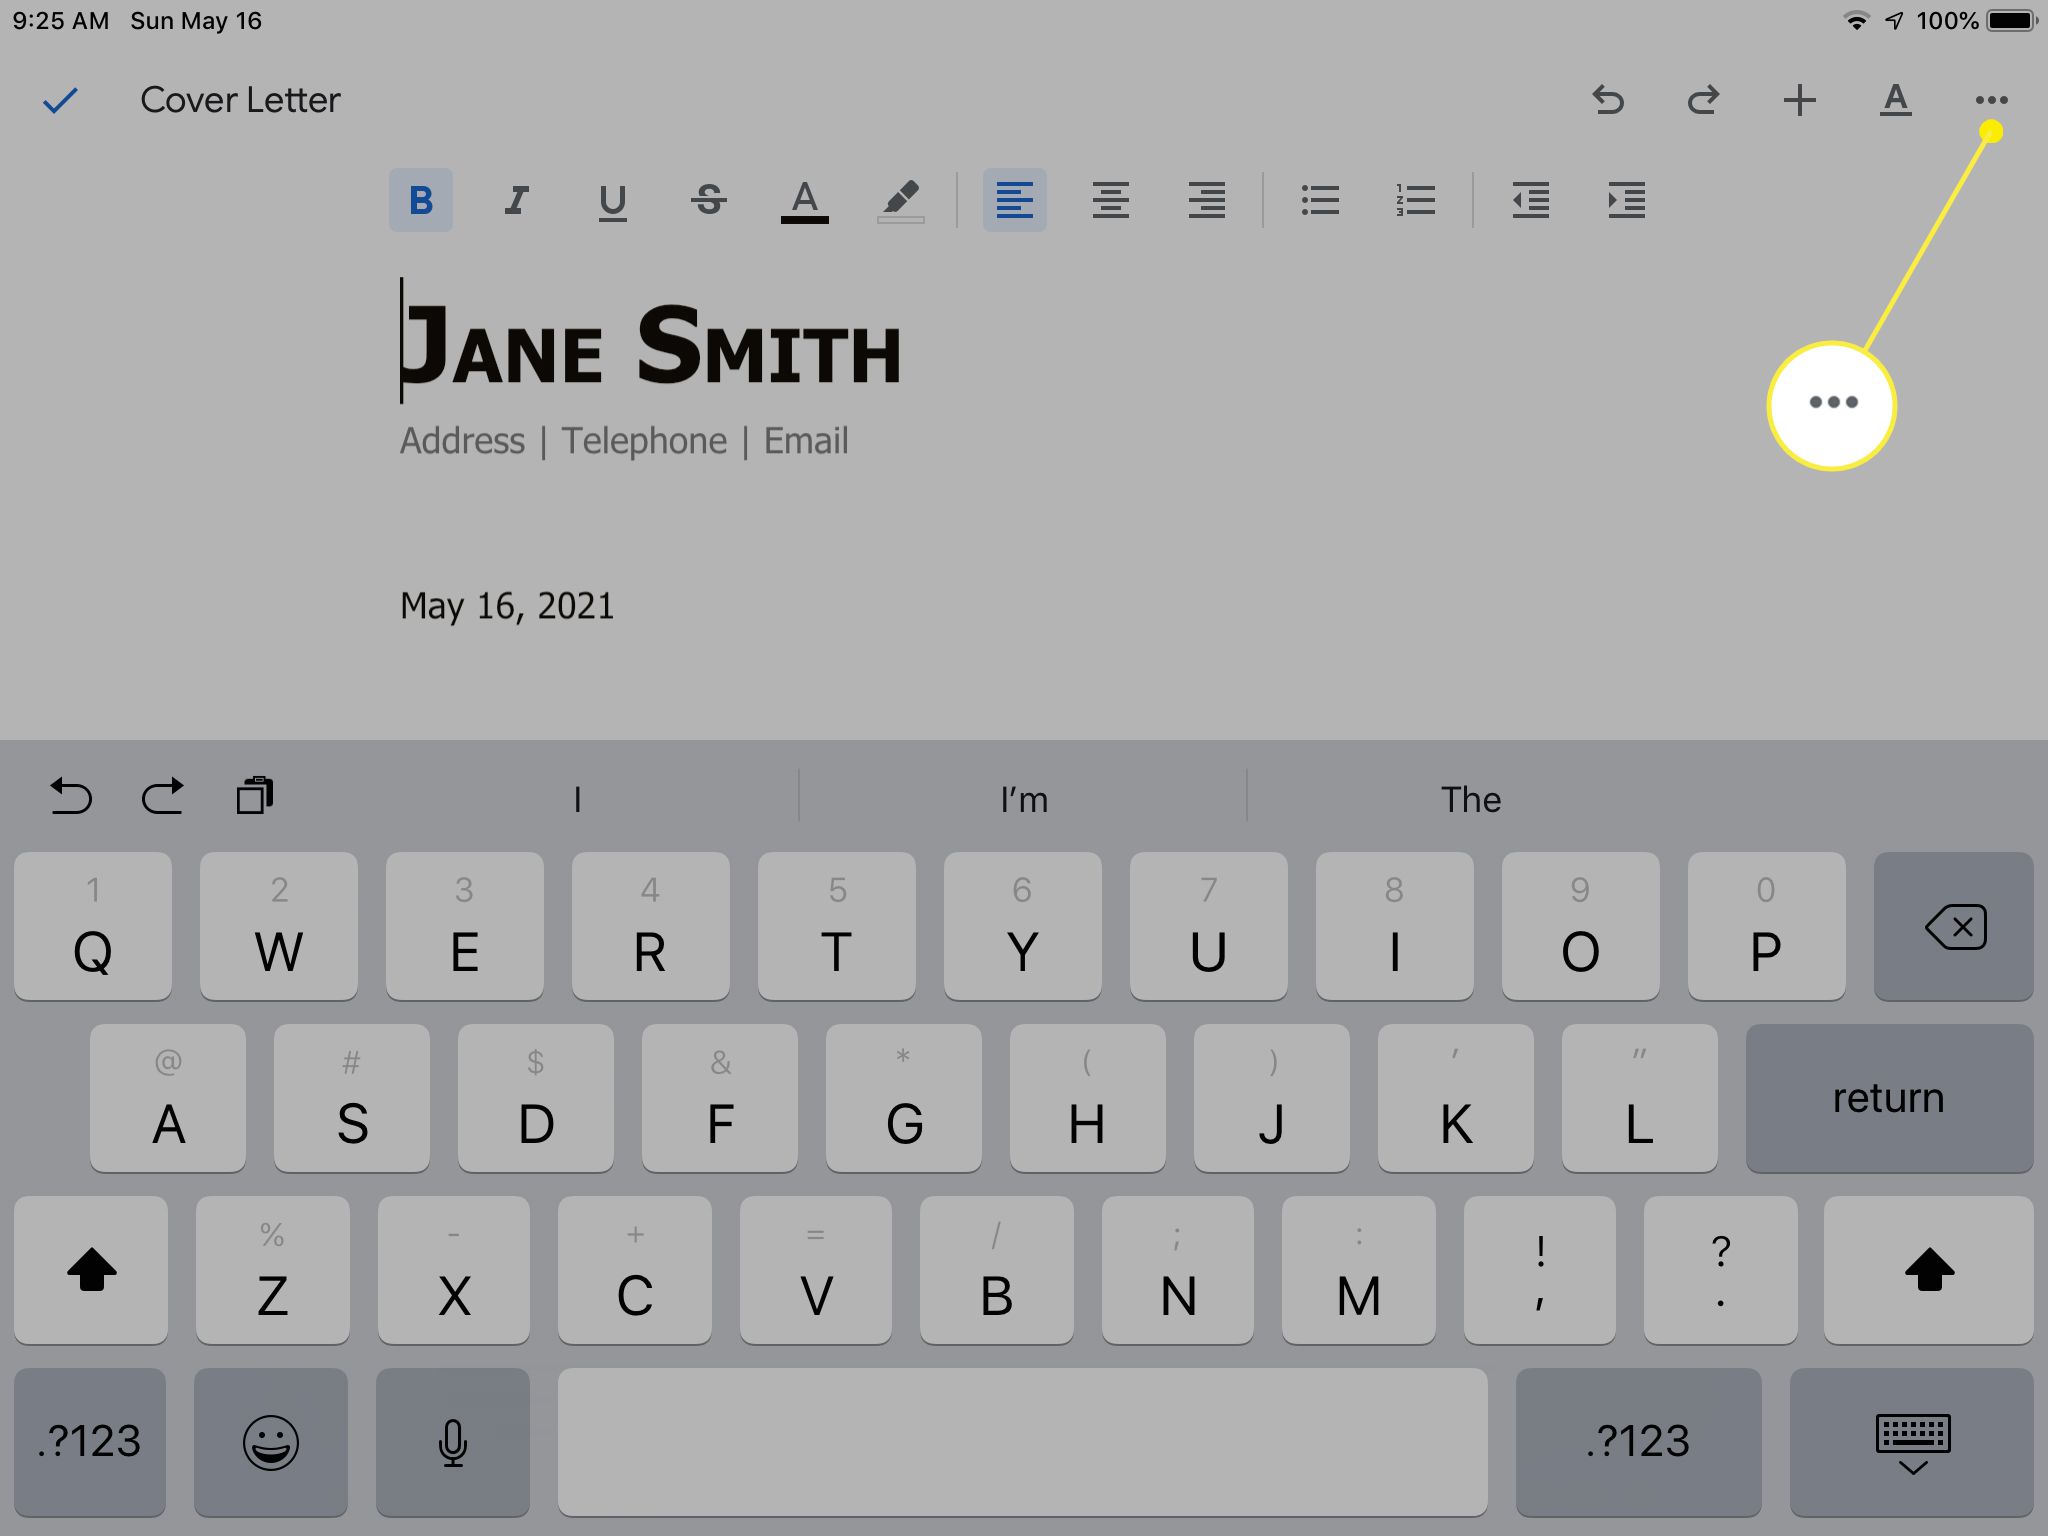Choose the "The" word suggestion
The image size is (2048, 1536).
(1471, 799)
